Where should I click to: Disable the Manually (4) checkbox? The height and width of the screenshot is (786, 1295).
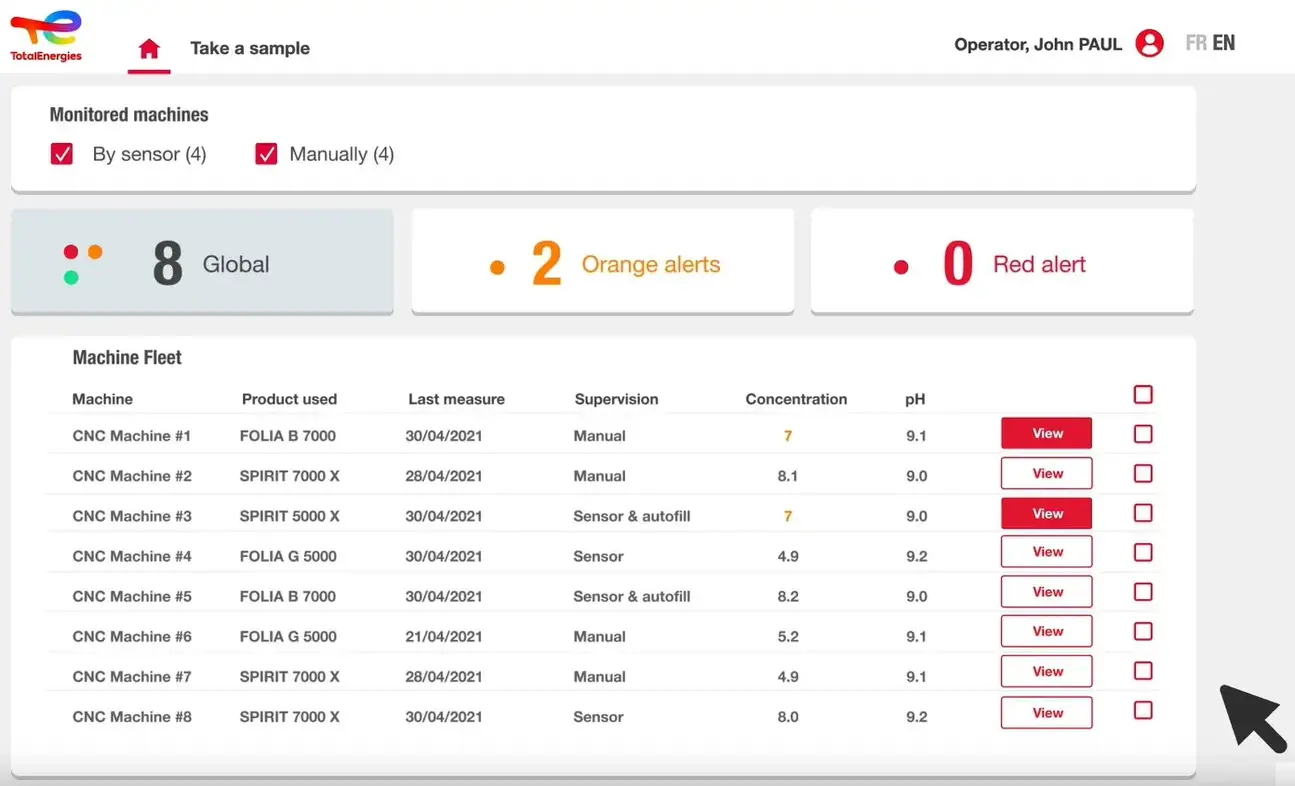click(265, 154)
